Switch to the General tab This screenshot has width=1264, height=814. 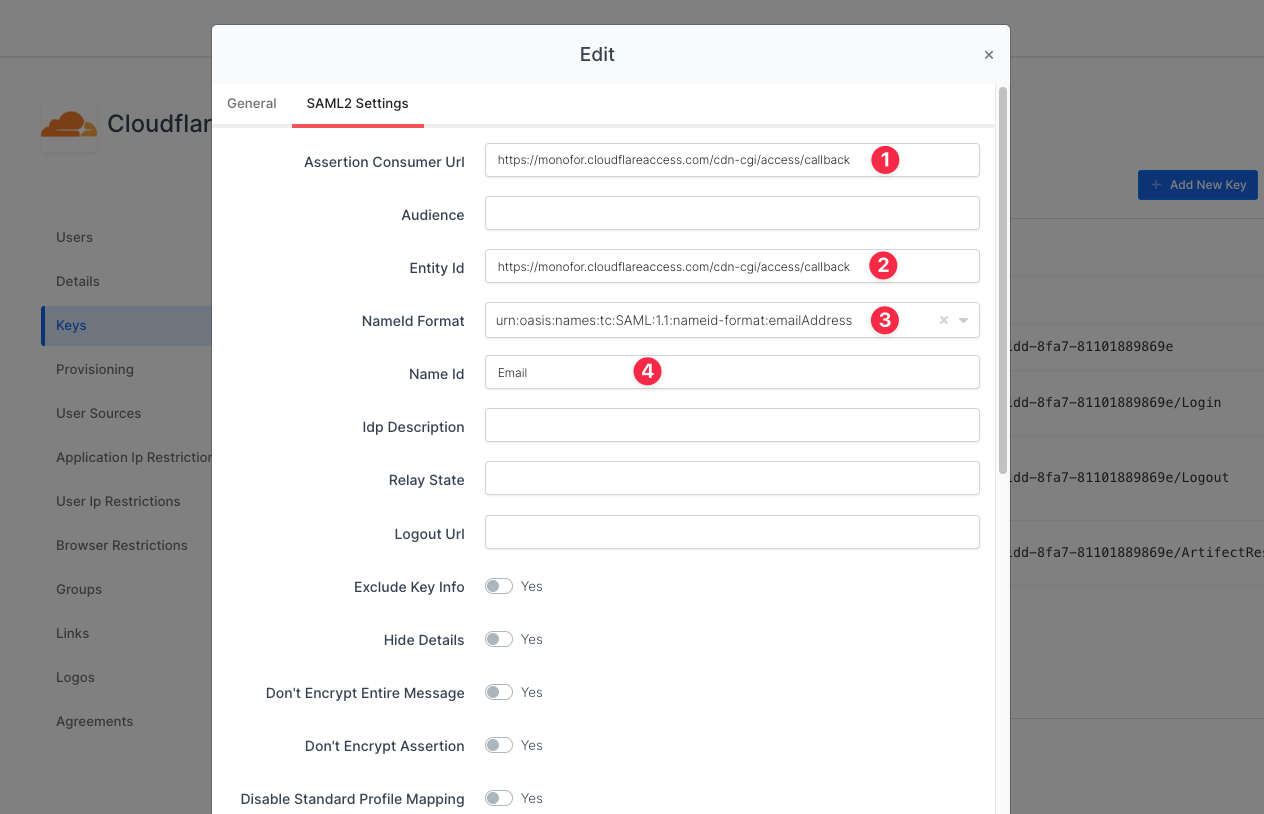pos(252,103)
